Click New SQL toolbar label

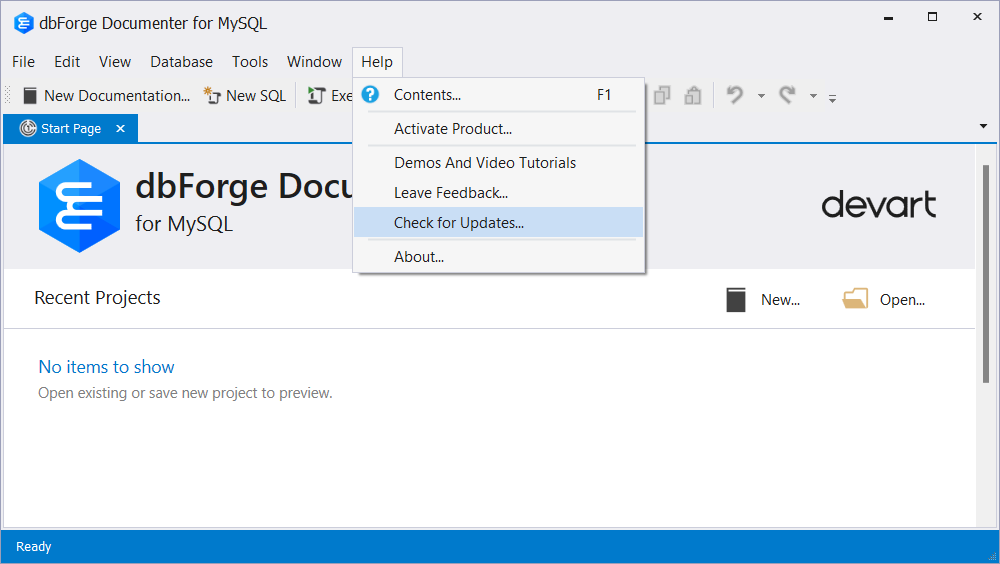(x=256, y=96)
